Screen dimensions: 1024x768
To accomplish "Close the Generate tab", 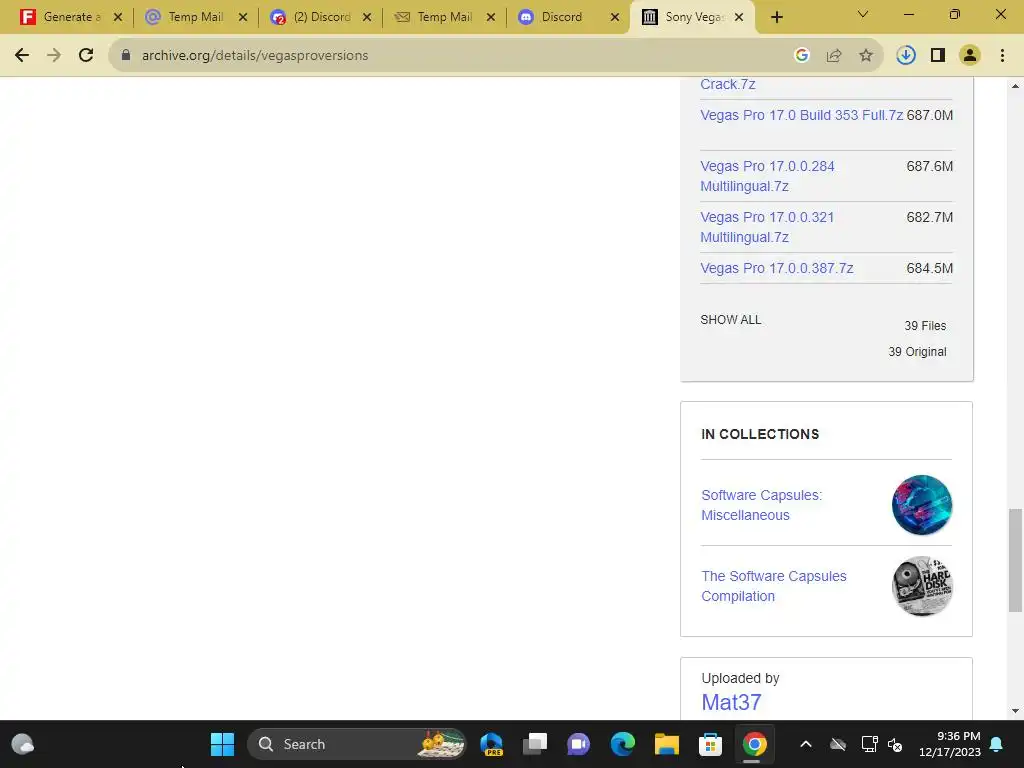I will click(x=118, y=17).
